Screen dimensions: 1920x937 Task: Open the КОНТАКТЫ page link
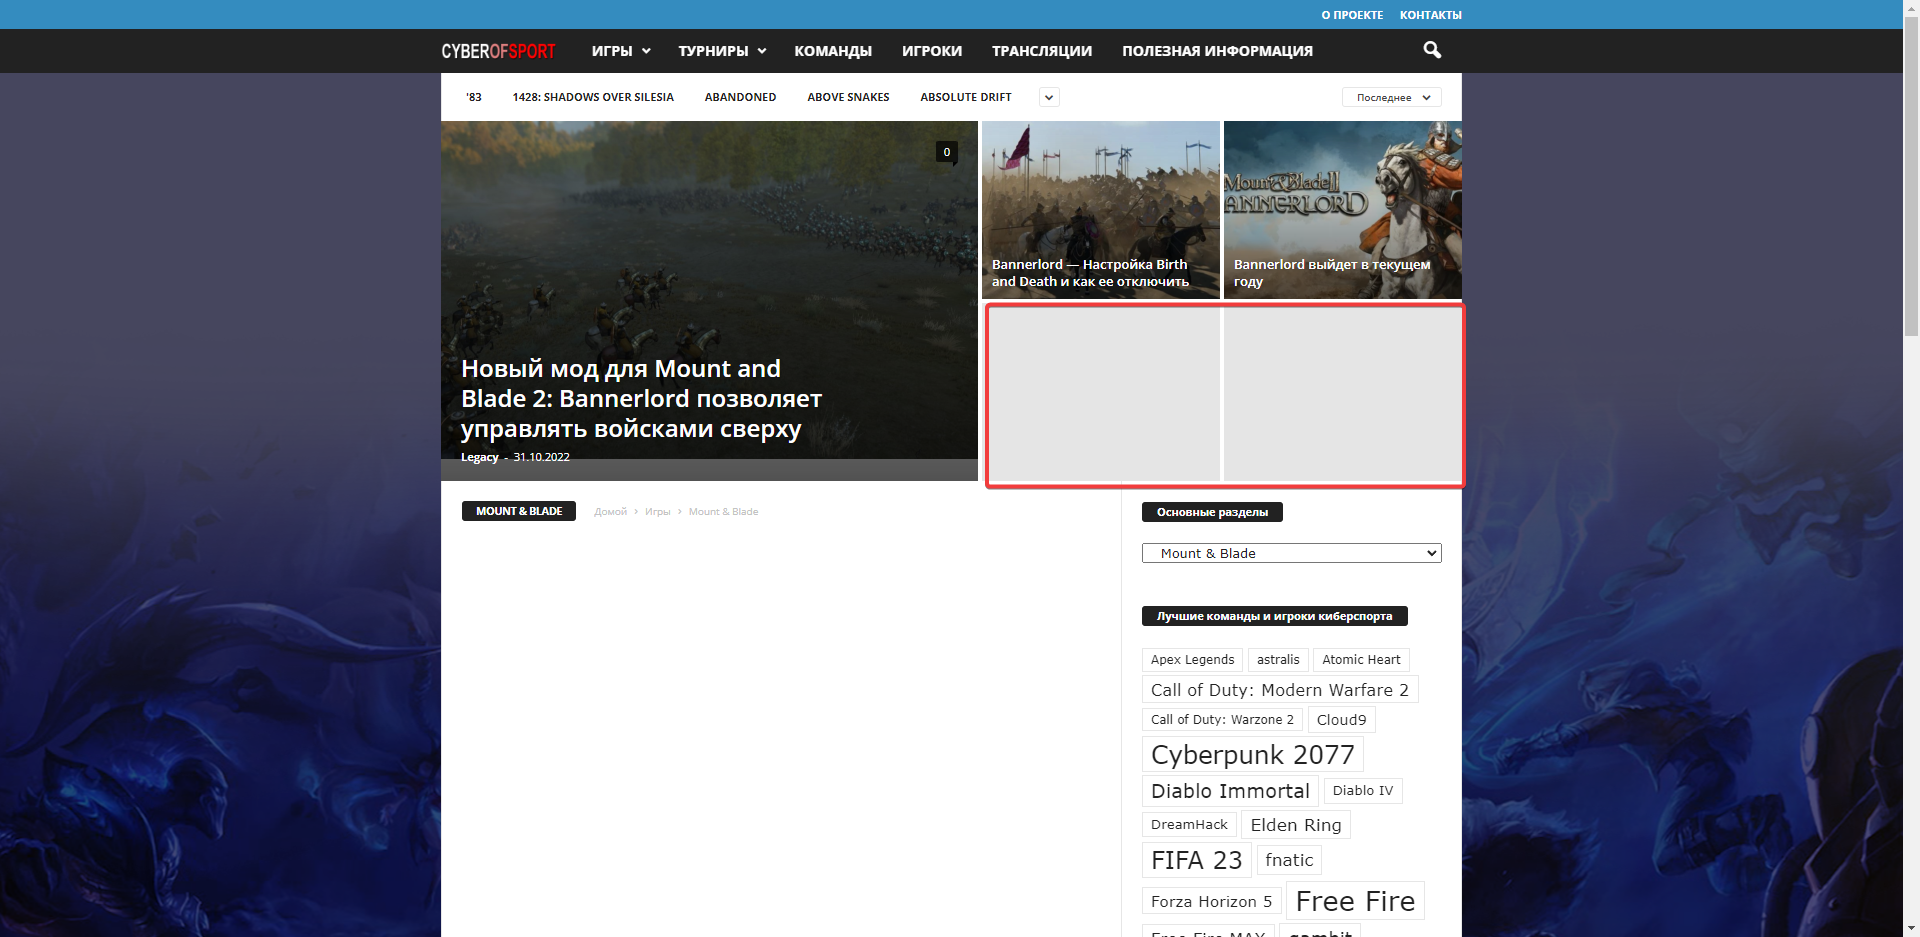1431,14
